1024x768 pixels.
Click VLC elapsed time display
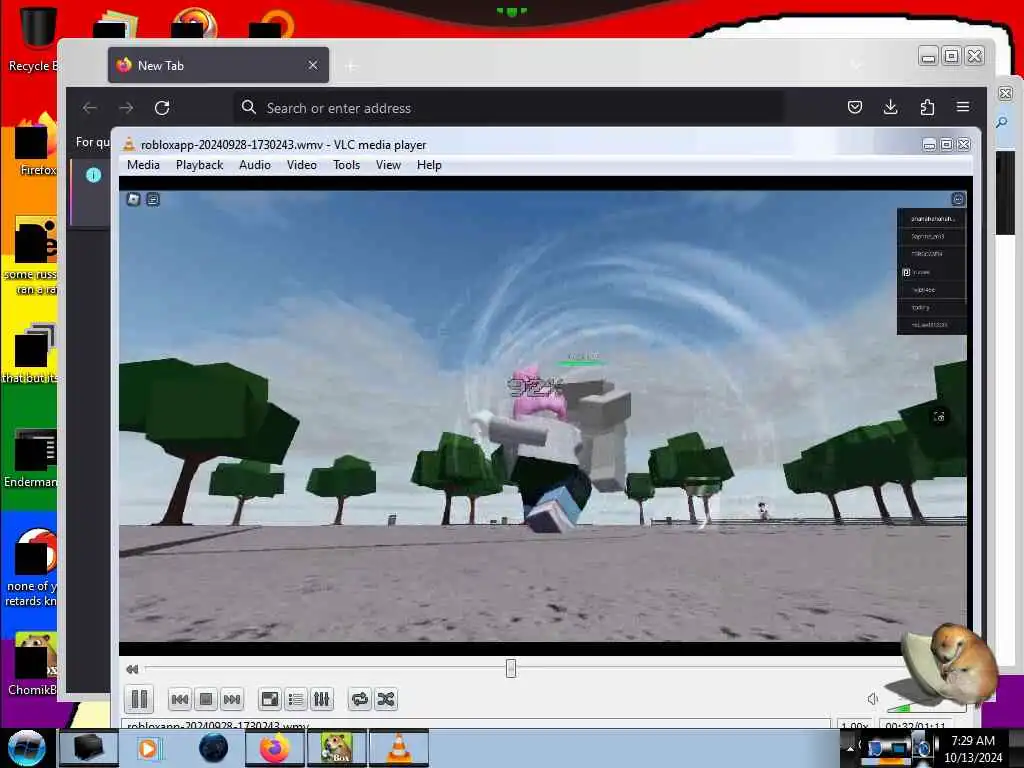915,725
